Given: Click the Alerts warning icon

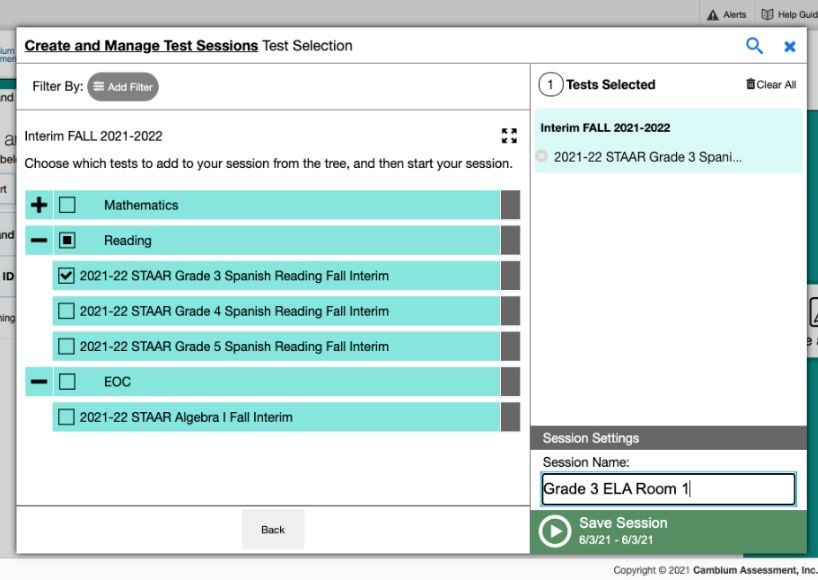Looking at the screenshot, I should pos(713,15).
